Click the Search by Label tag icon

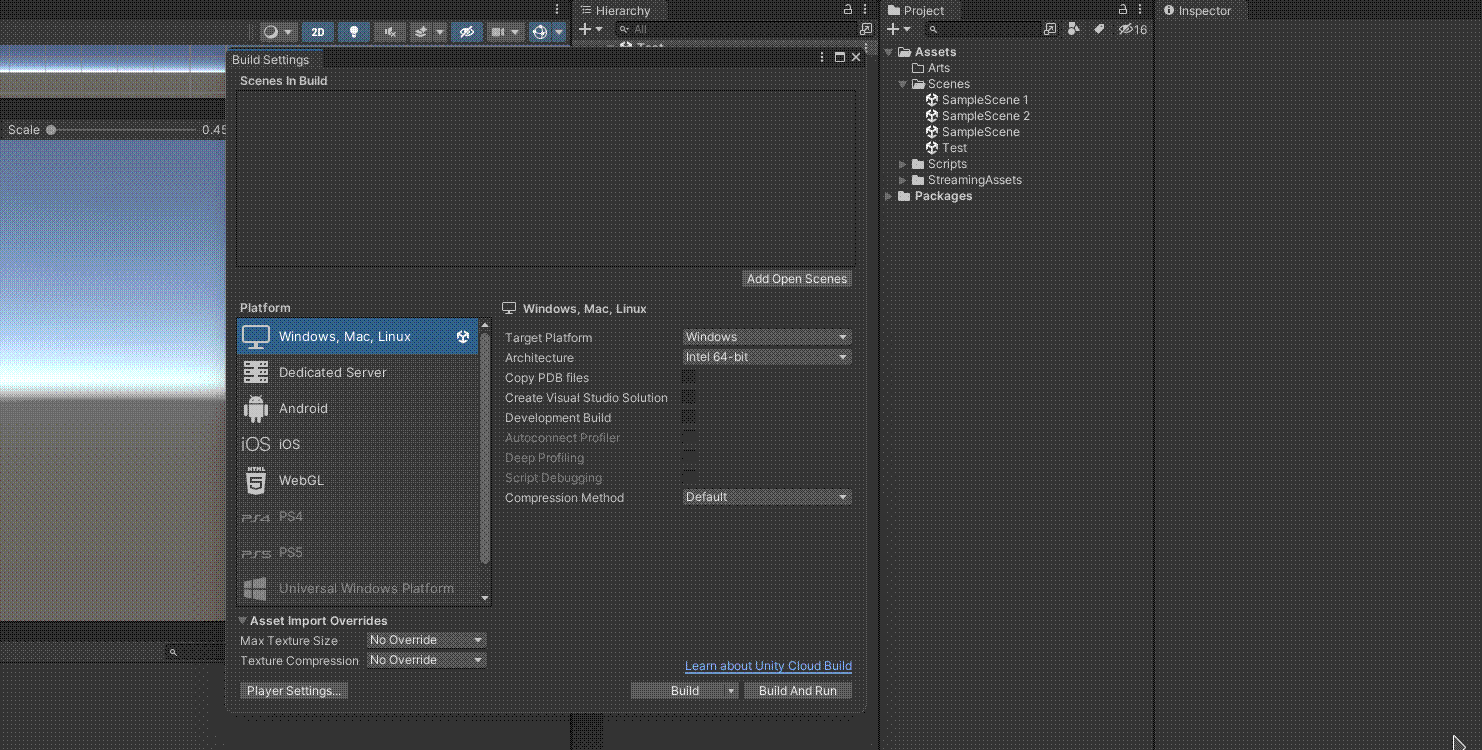pyautogui.click(x=1098, y=30)
